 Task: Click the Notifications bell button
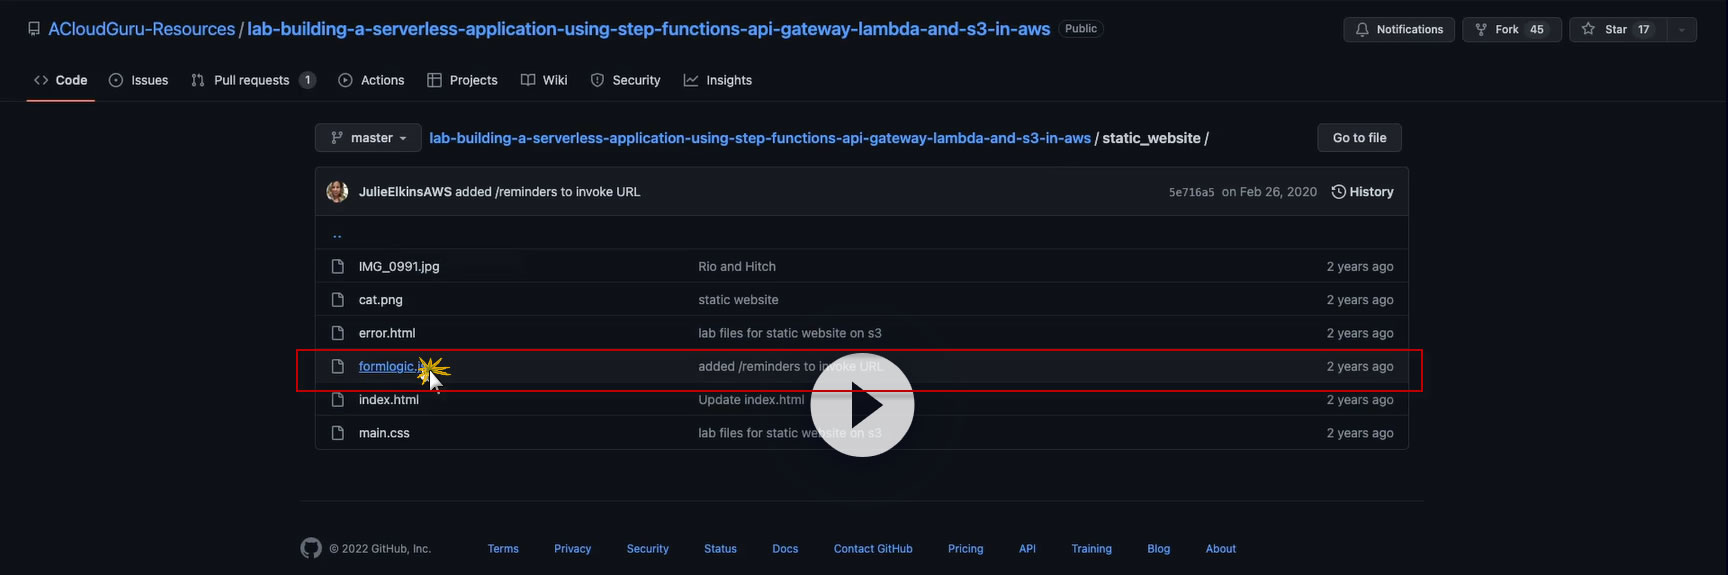[1398, 30]
